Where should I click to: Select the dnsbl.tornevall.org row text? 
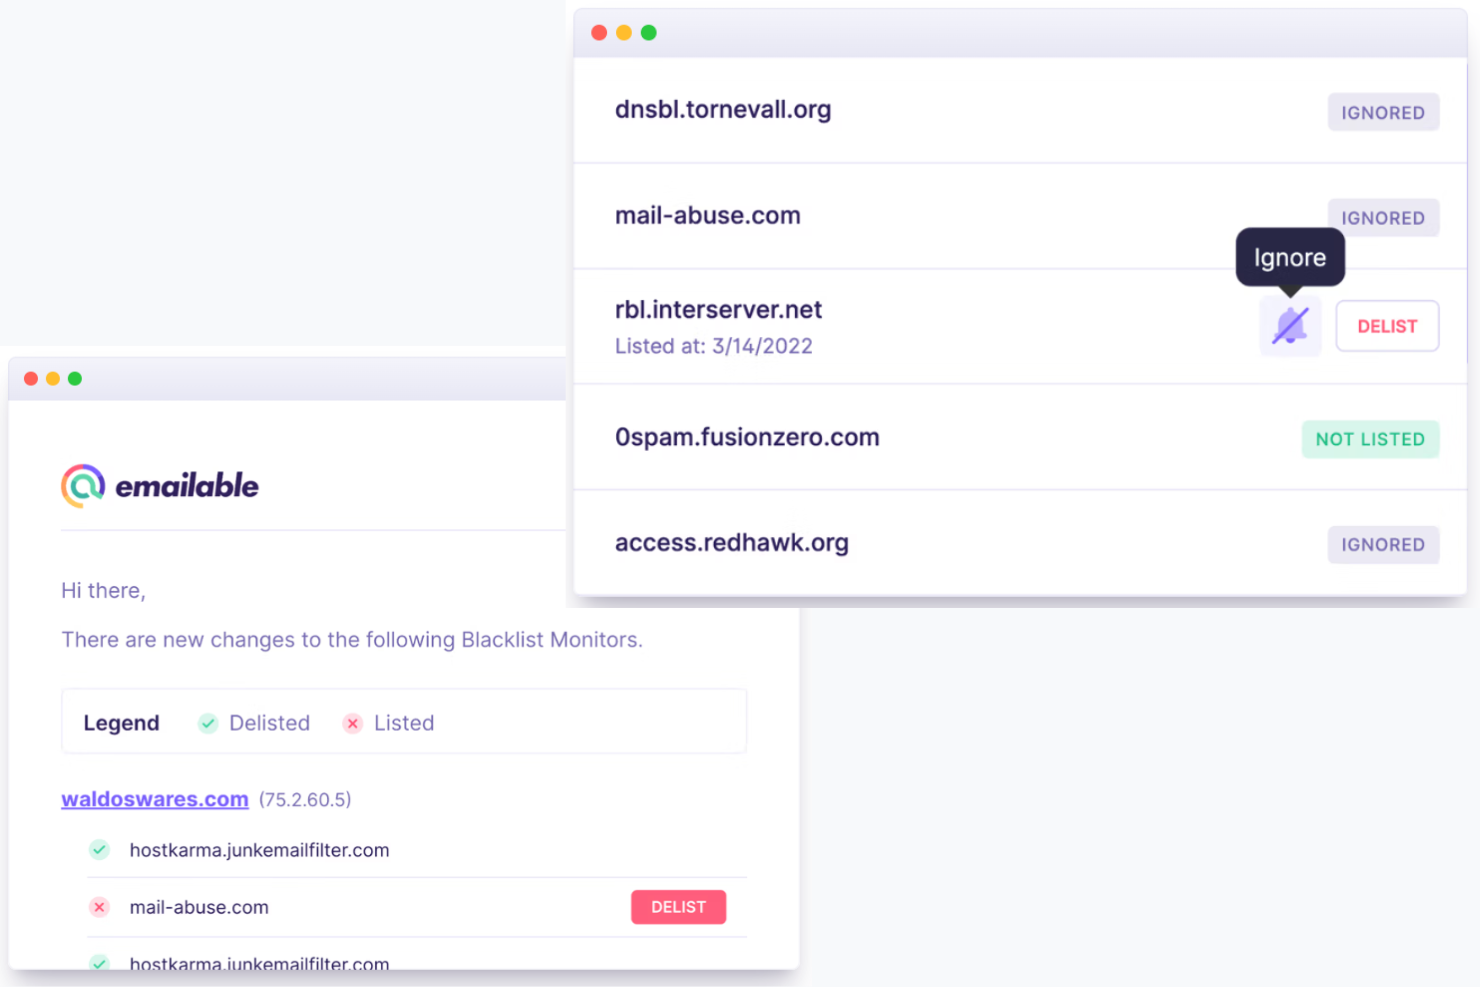coord(723,110)
